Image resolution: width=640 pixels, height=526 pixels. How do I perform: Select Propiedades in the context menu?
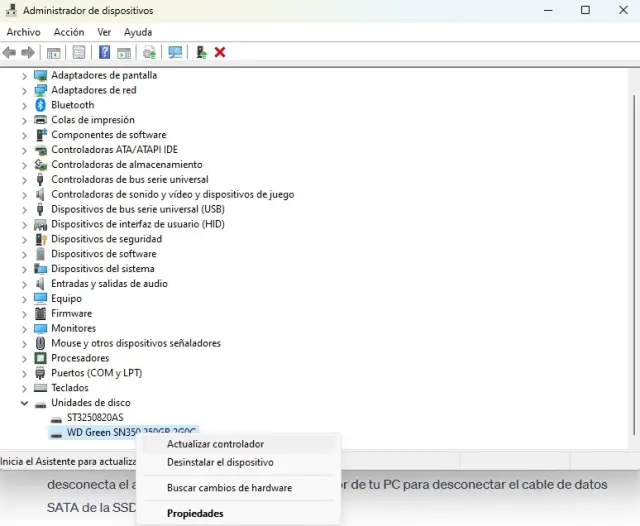click(195, 514)
